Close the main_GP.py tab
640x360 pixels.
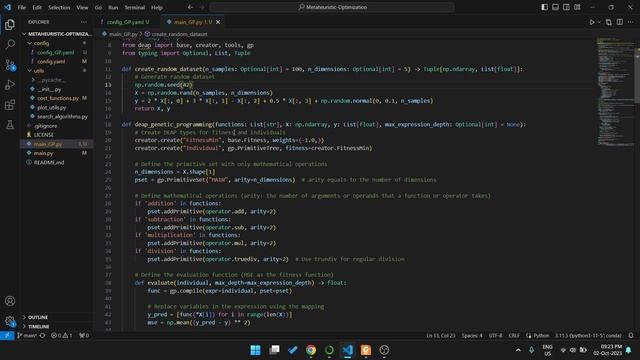pos(218,22)
